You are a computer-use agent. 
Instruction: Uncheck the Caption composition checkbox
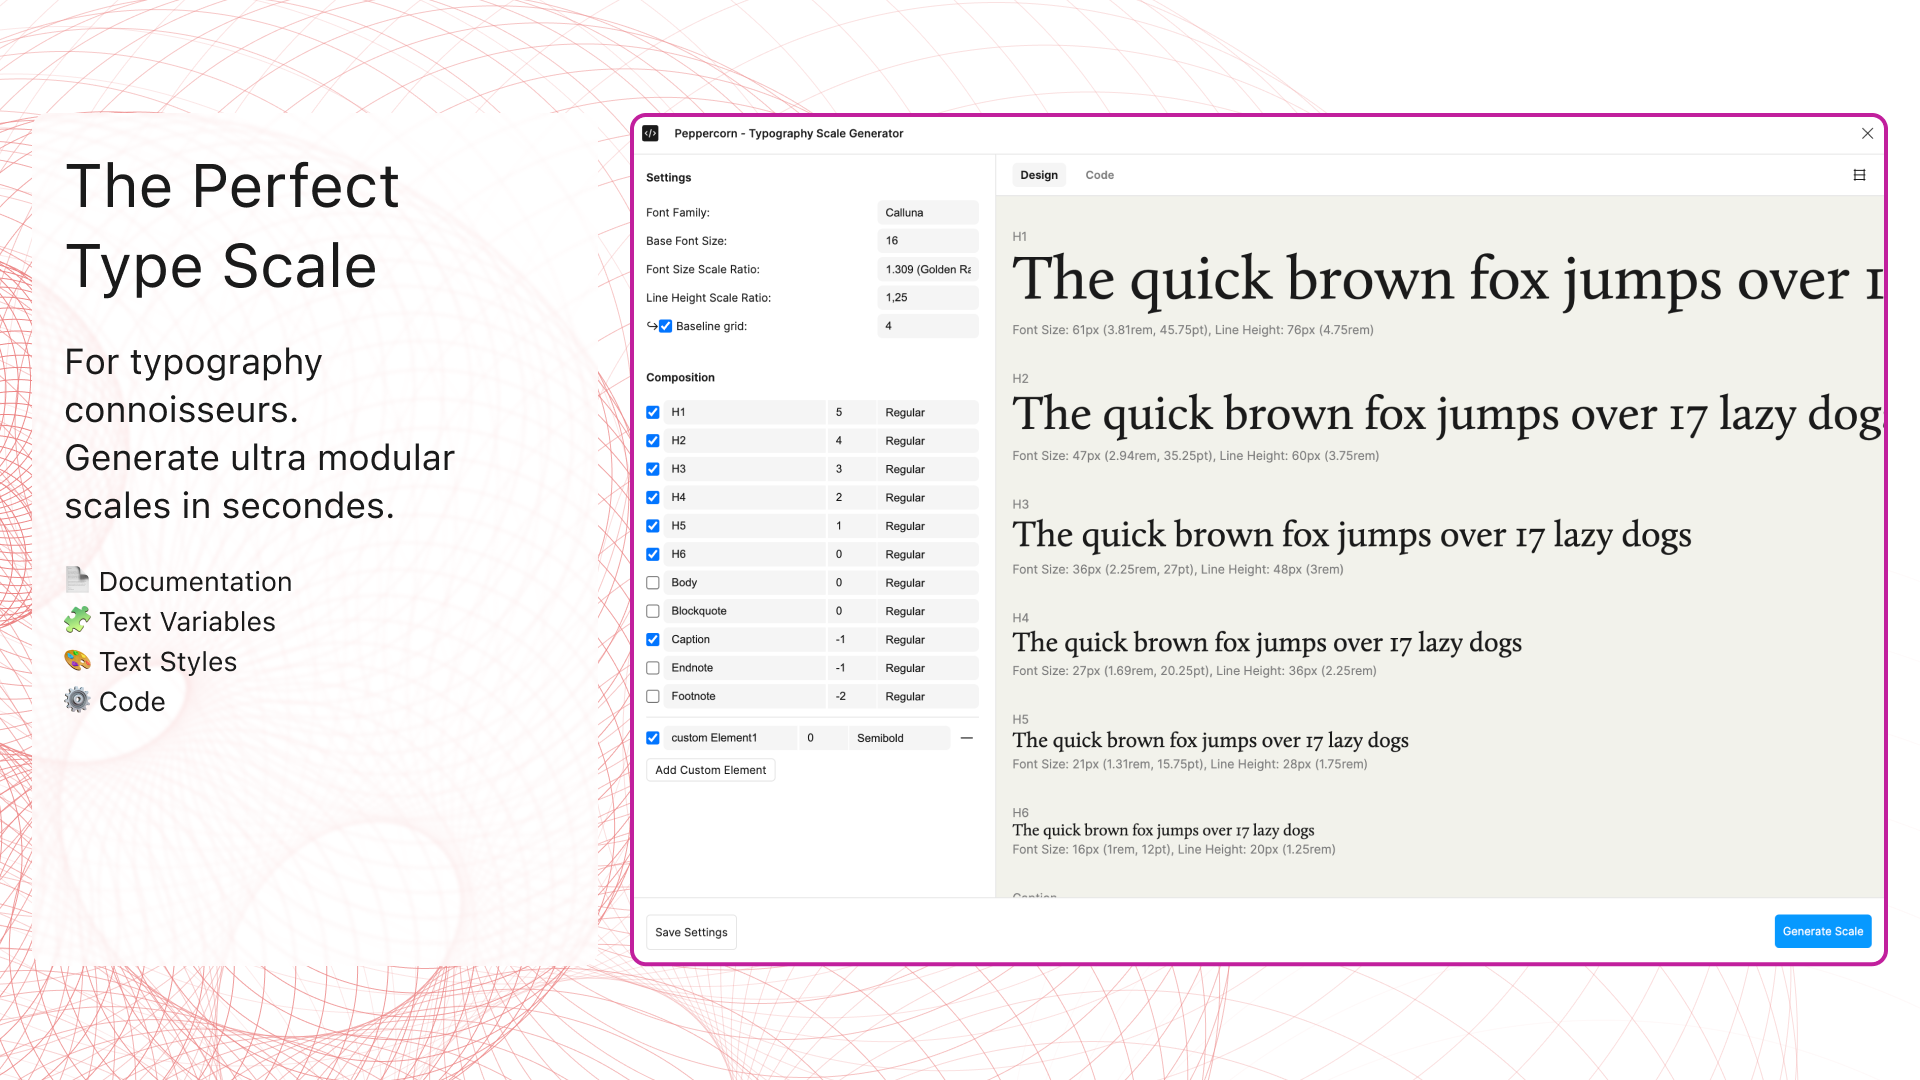point(653,640)
